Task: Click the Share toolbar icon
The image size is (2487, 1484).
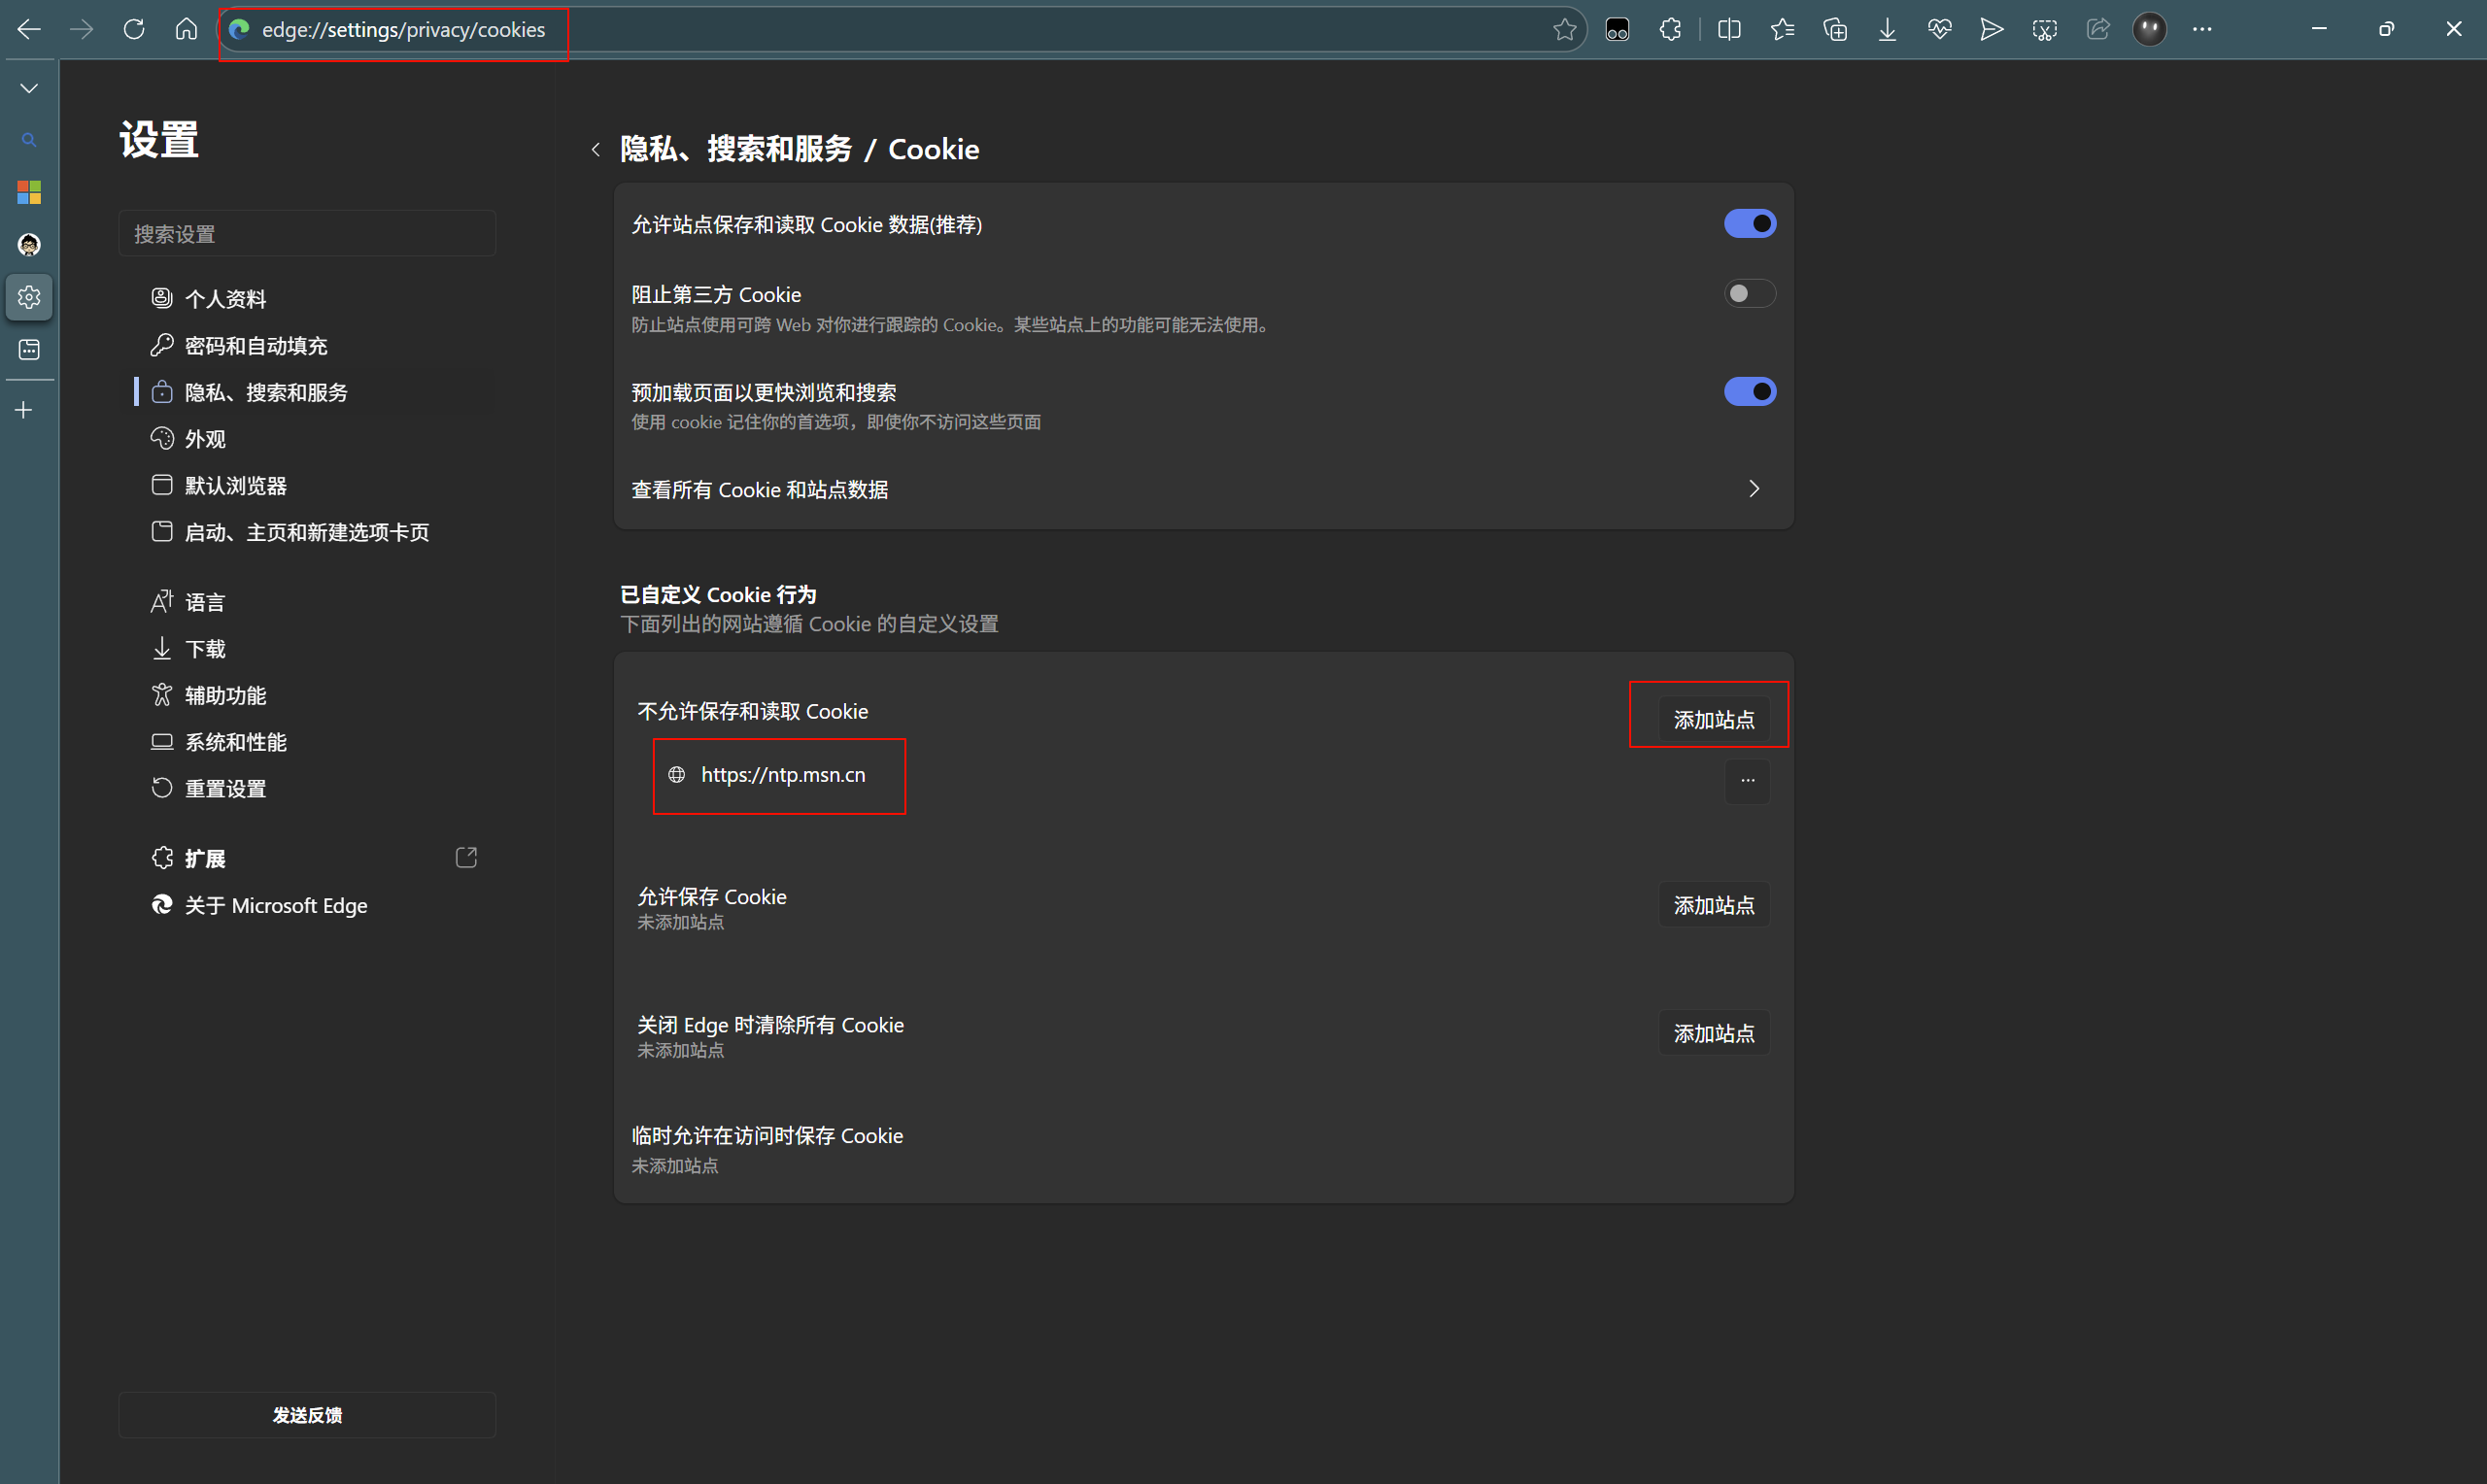Action: point(2098,29)
